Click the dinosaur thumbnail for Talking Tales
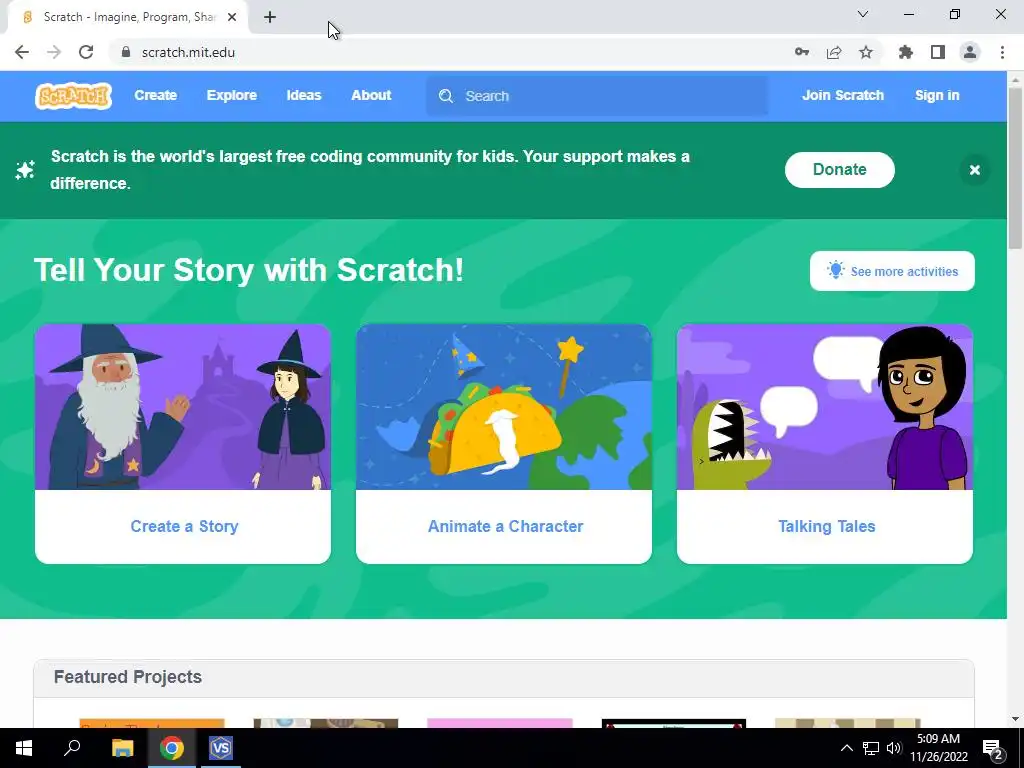 tap(825, 407)
